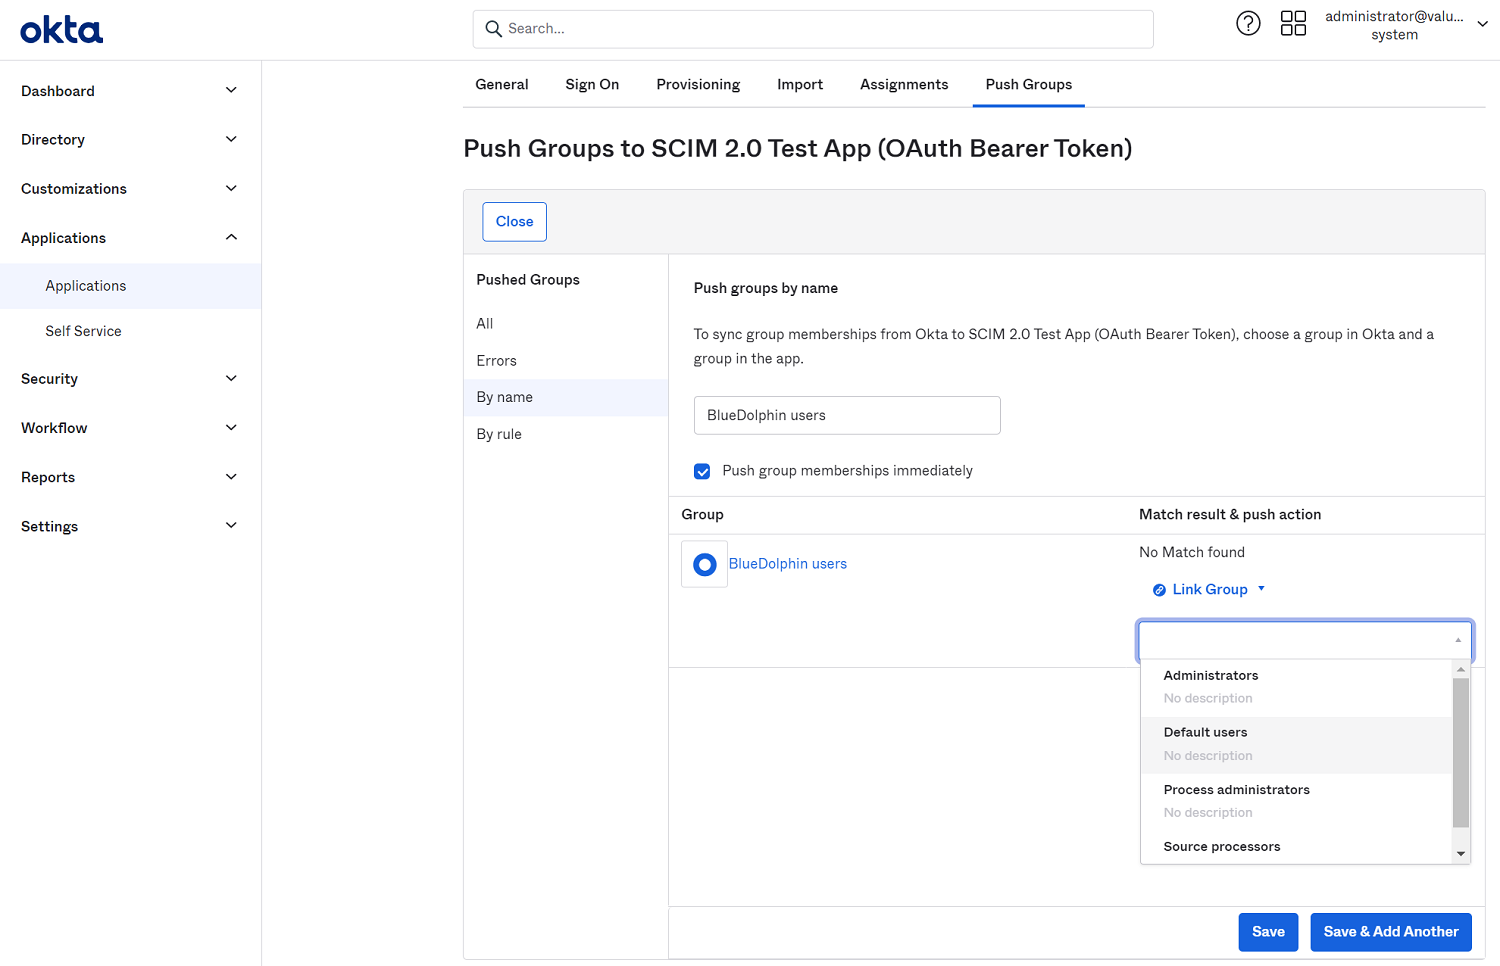
Task: Go to the Assignments tab
Action: pyautogui.click(x=904, y=85)
